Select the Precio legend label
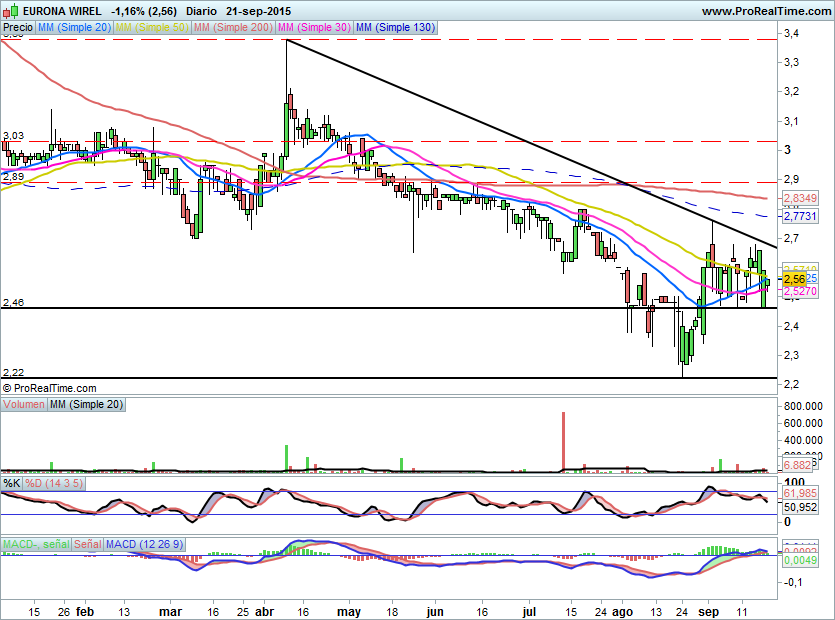The height and width of the screenshot is (620, 835). pos(18,27)
